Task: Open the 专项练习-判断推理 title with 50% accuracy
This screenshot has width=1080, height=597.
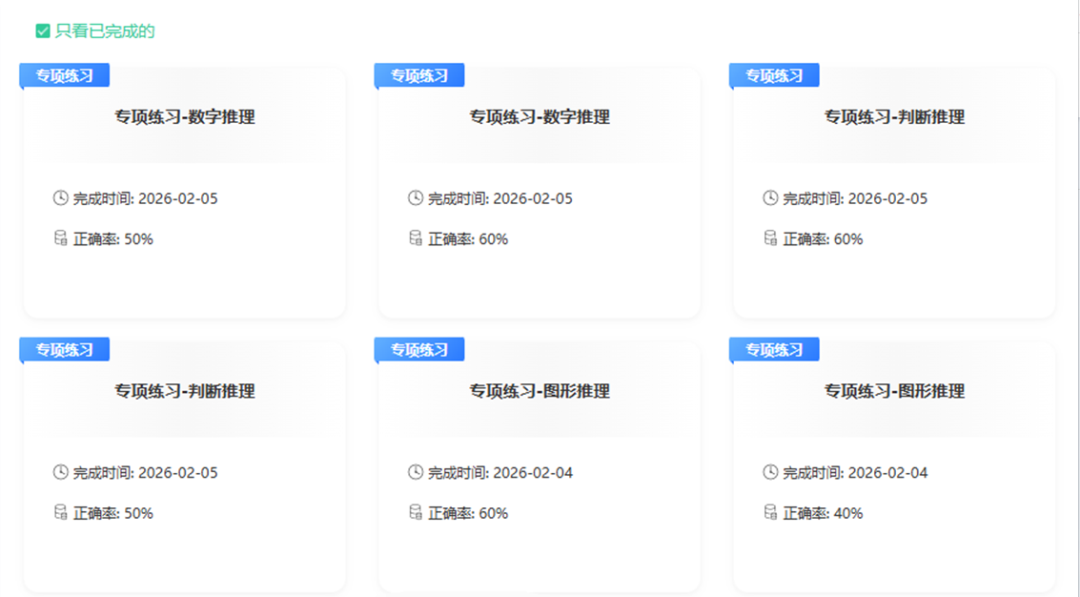Action: coord(184,391)
